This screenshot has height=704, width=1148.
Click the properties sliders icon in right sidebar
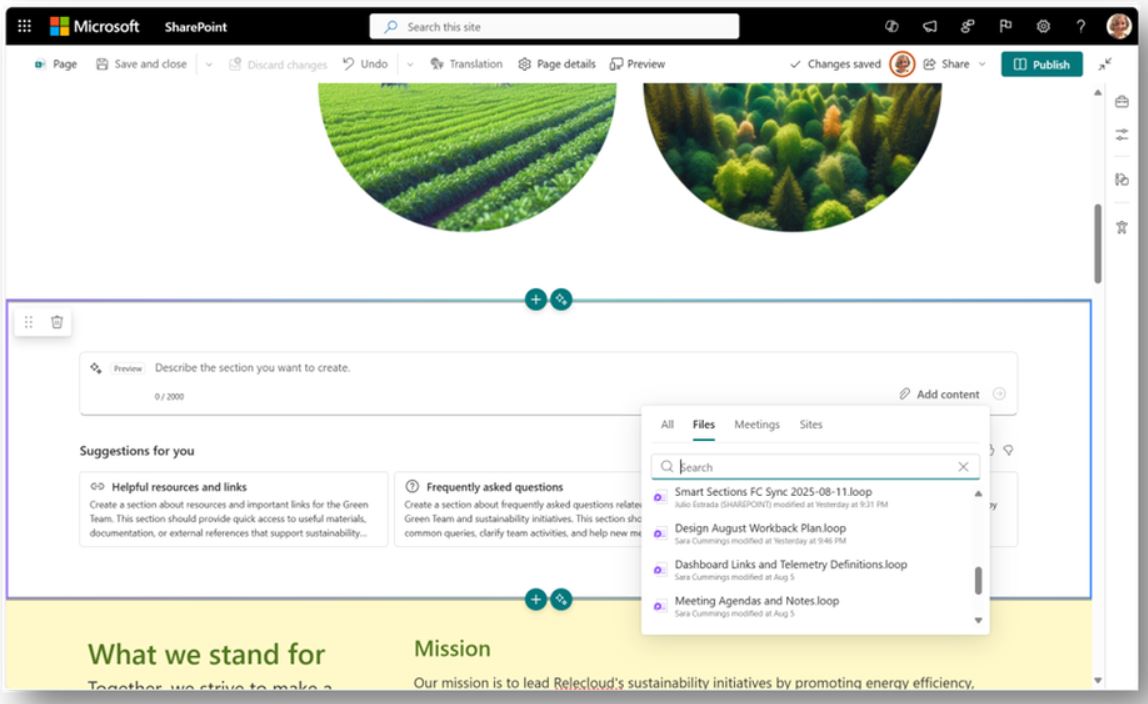1122,132
